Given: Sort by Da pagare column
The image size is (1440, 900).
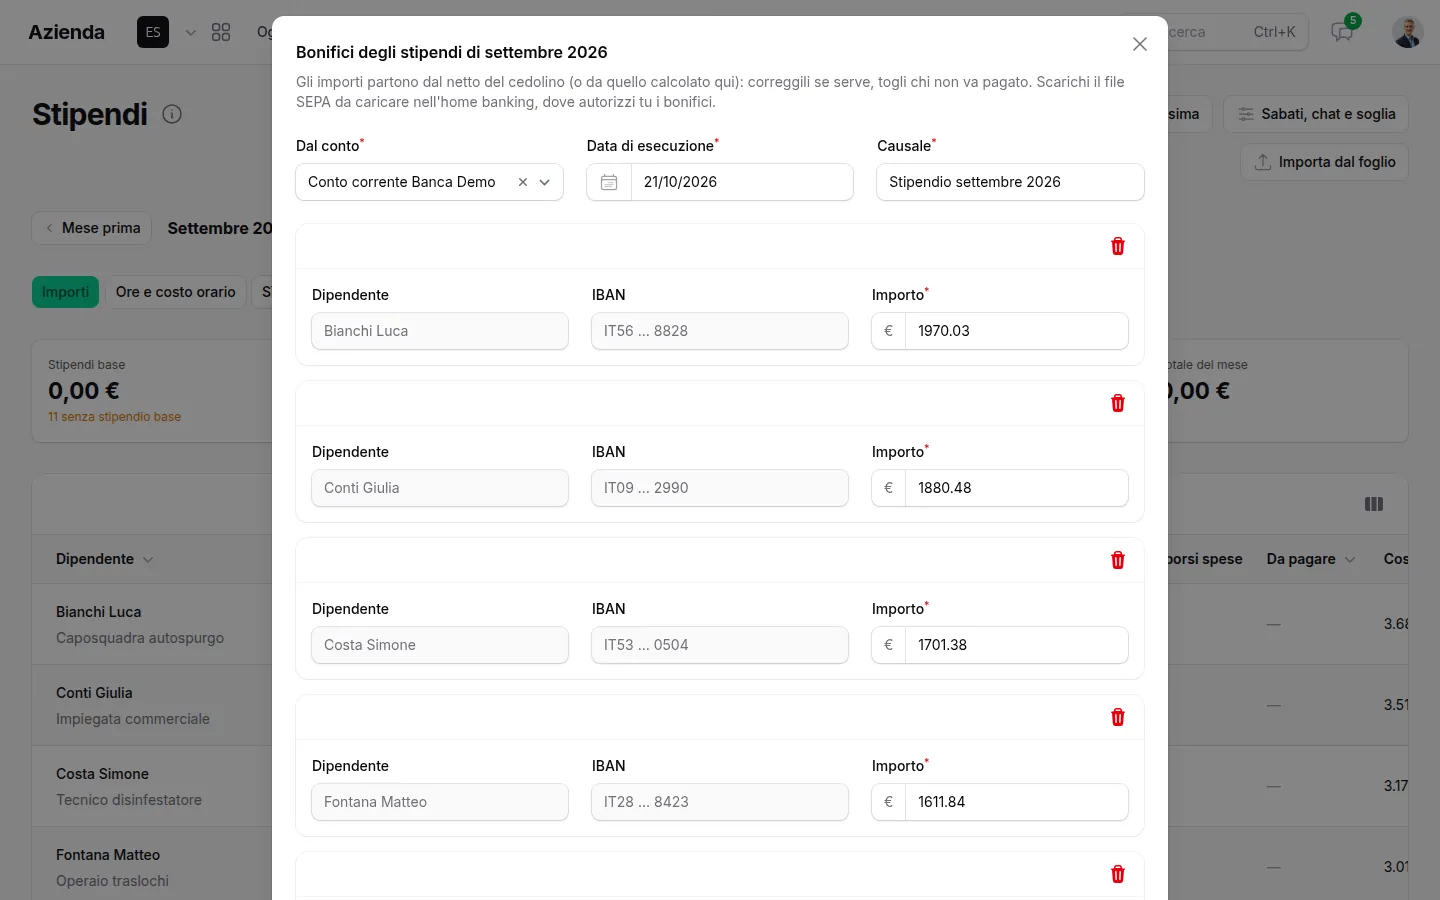Looking at the screenshot, I should pyautogui.click(x=1310, y=559).
